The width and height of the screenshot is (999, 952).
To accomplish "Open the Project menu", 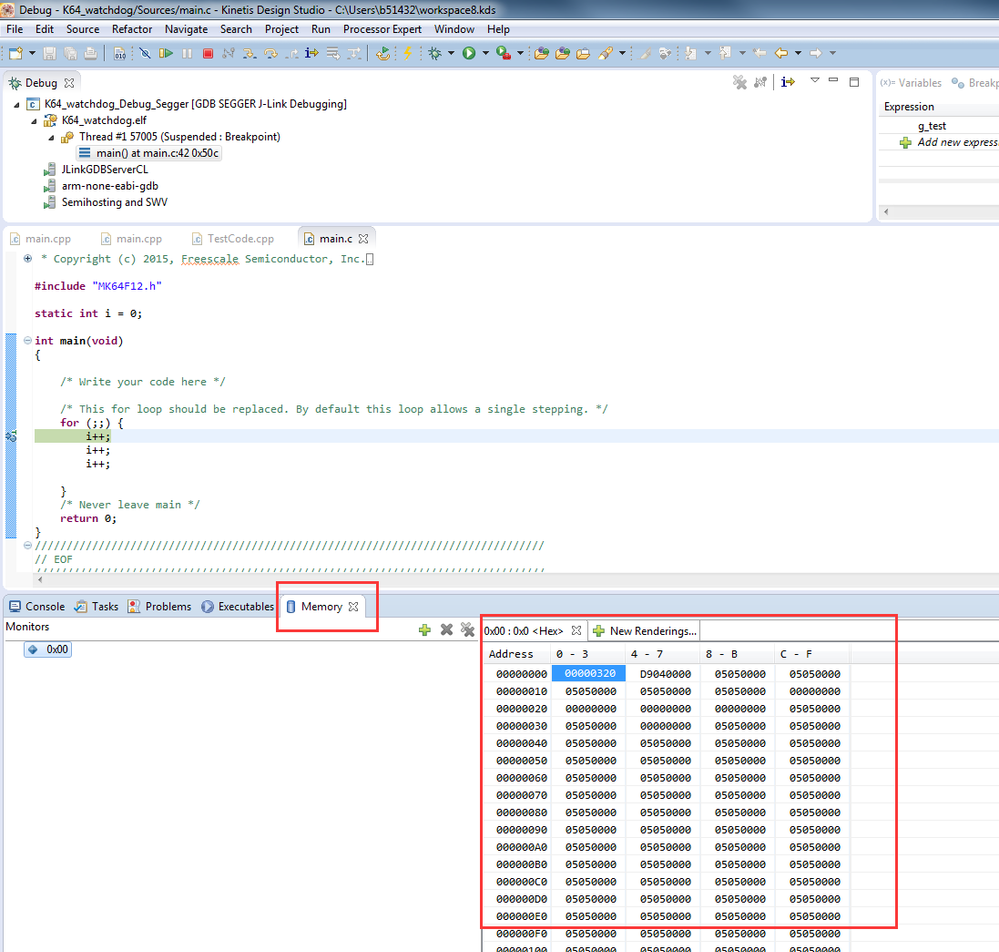I will (282, 29).
